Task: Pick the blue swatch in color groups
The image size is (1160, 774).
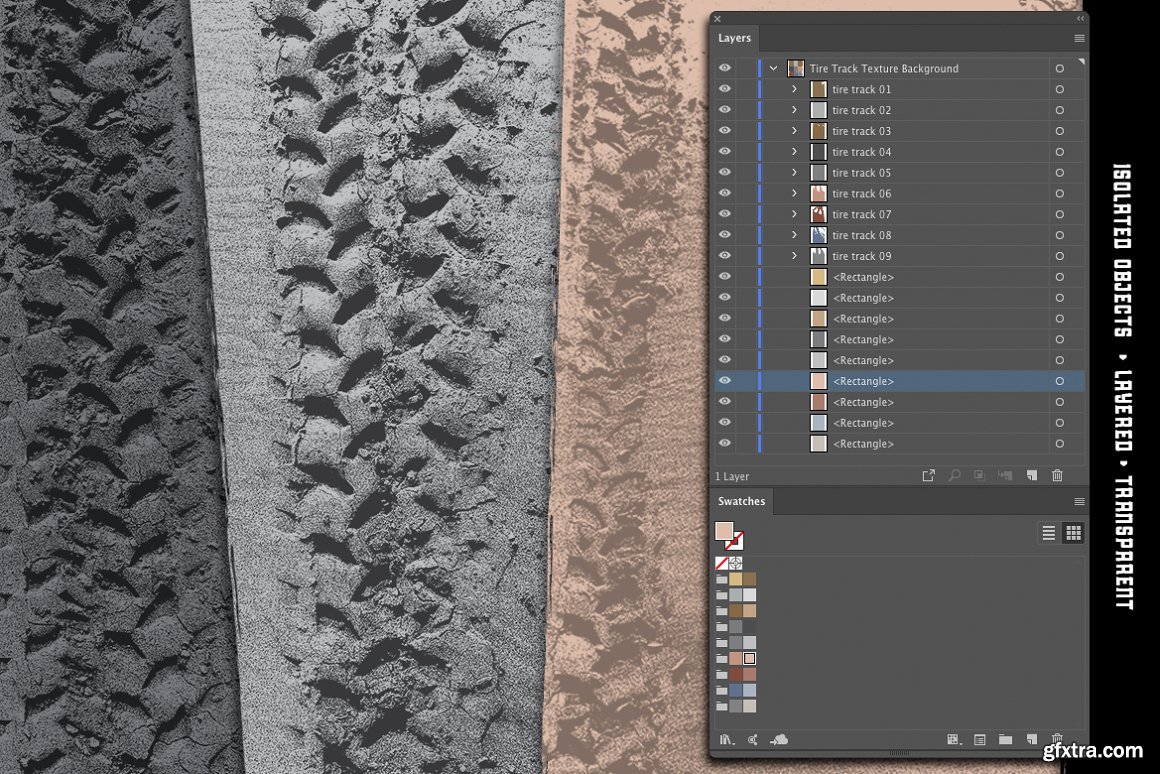Action: point(736,690)
